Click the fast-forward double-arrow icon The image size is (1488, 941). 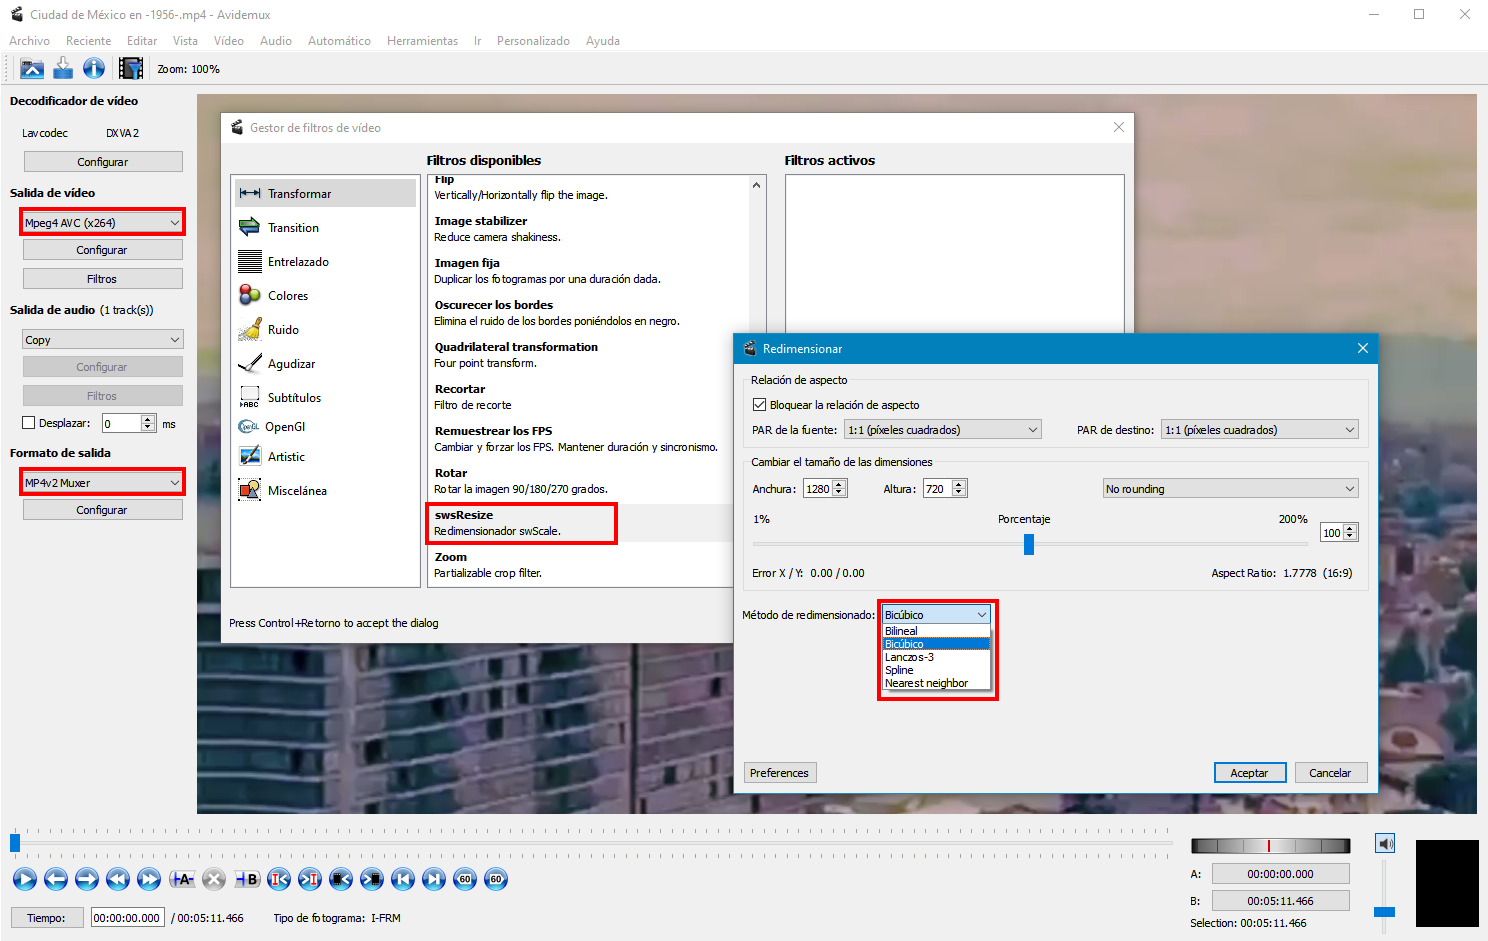(x=149, y=879)
